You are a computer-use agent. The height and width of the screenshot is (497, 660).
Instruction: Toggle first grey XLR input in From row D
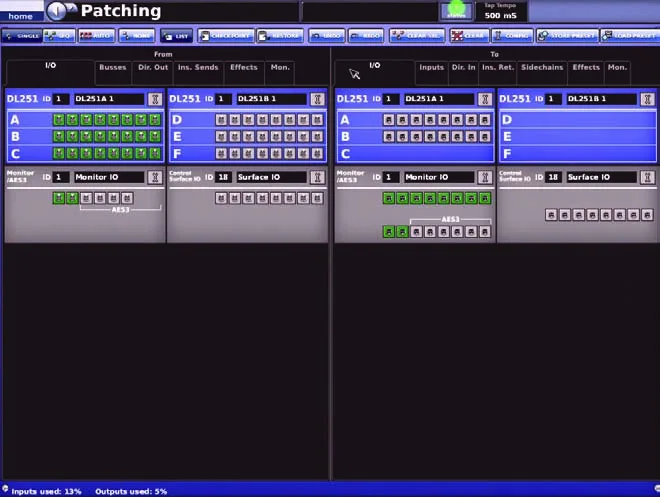221,120
